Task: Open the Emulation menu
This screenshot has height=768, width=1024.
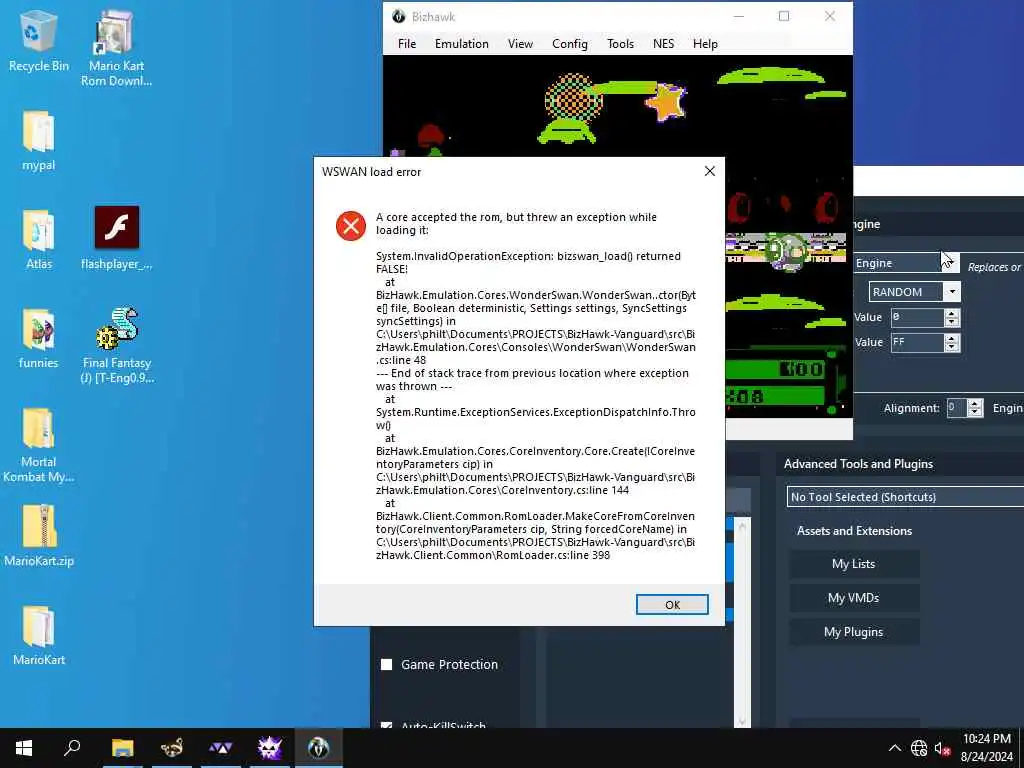Action: (462, 44)
